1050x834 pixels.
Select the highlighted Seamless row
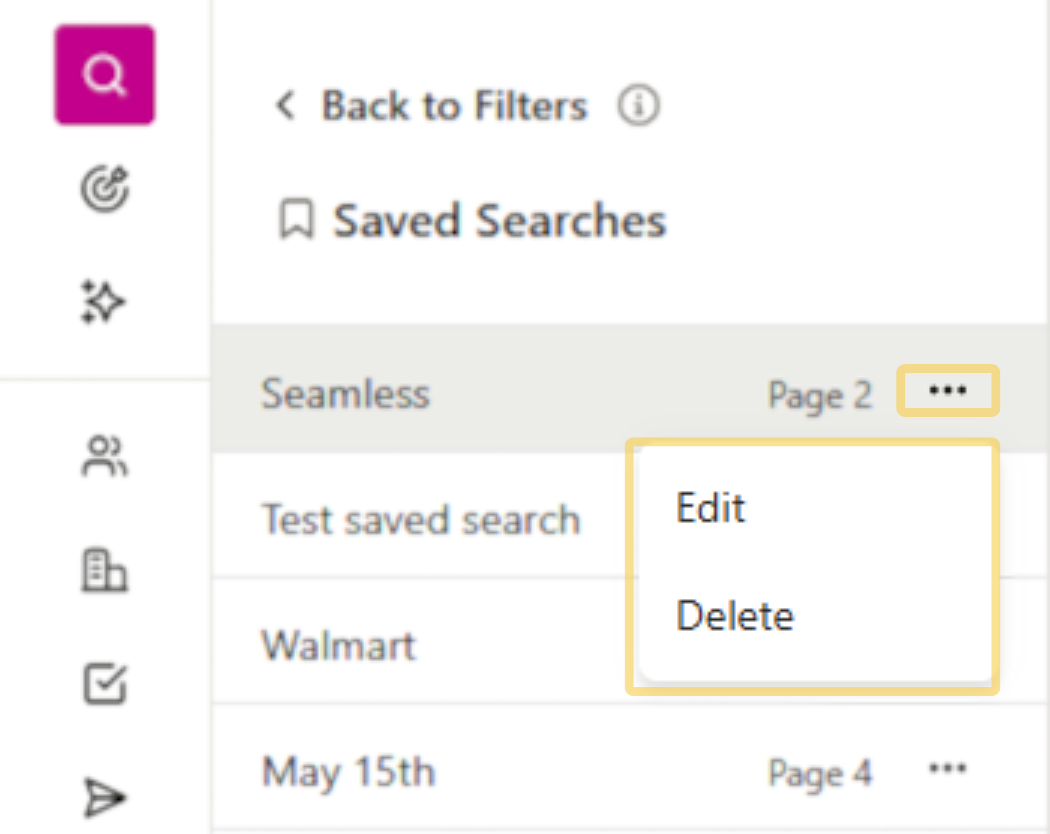pos(345,394)
